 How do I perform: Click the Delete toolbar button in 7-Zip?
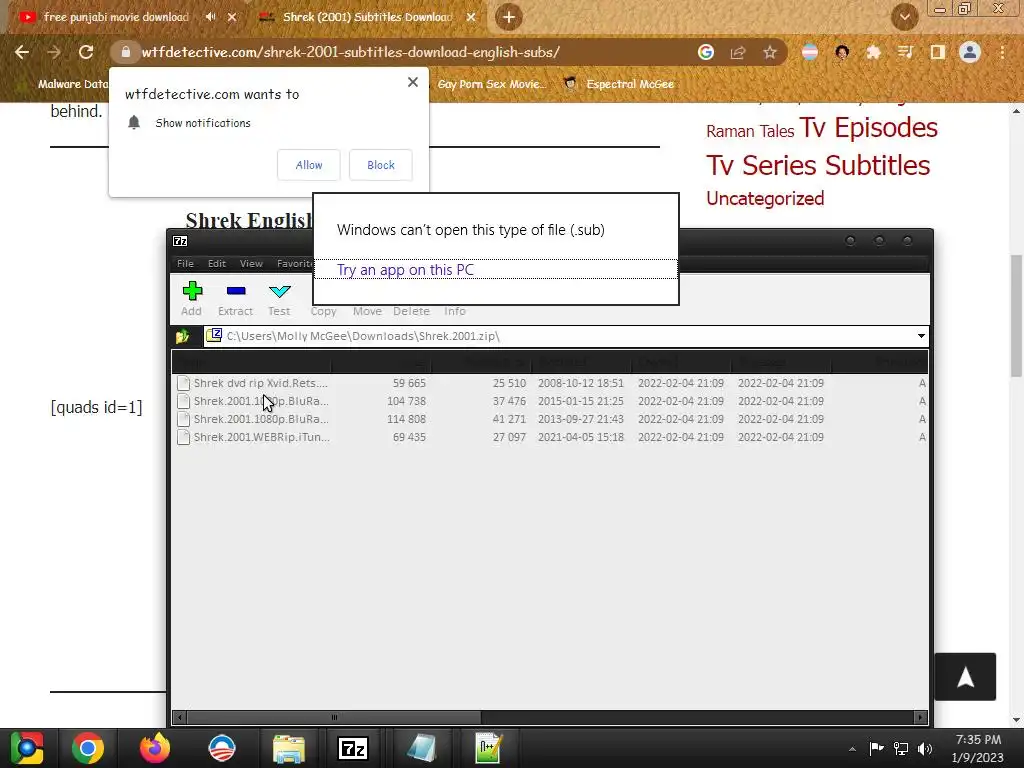(x=411, y=311)
